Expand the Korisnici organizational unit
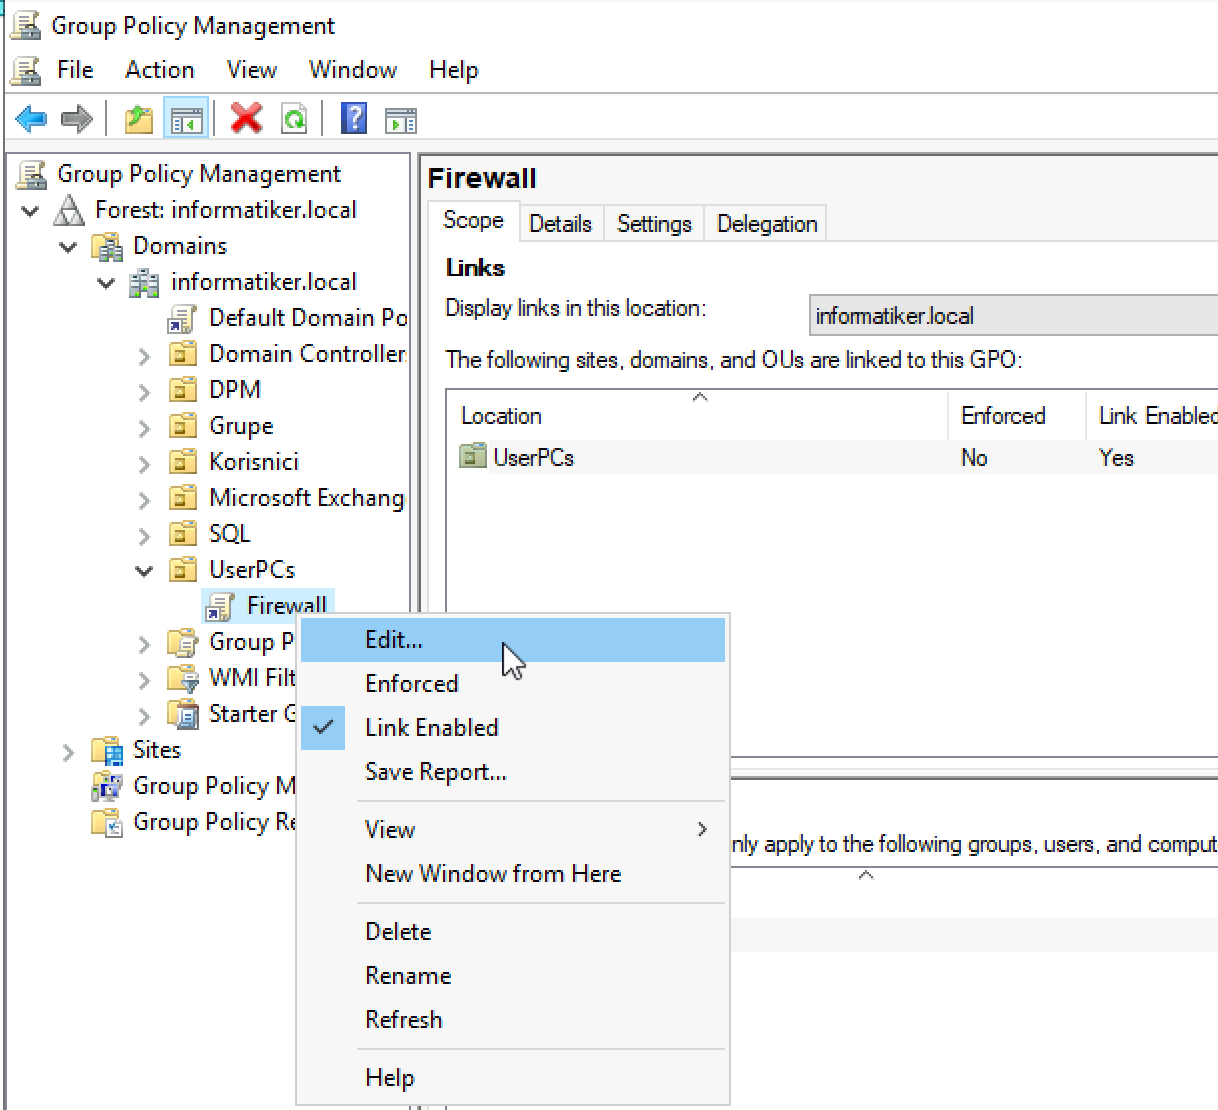 (144, 464)
